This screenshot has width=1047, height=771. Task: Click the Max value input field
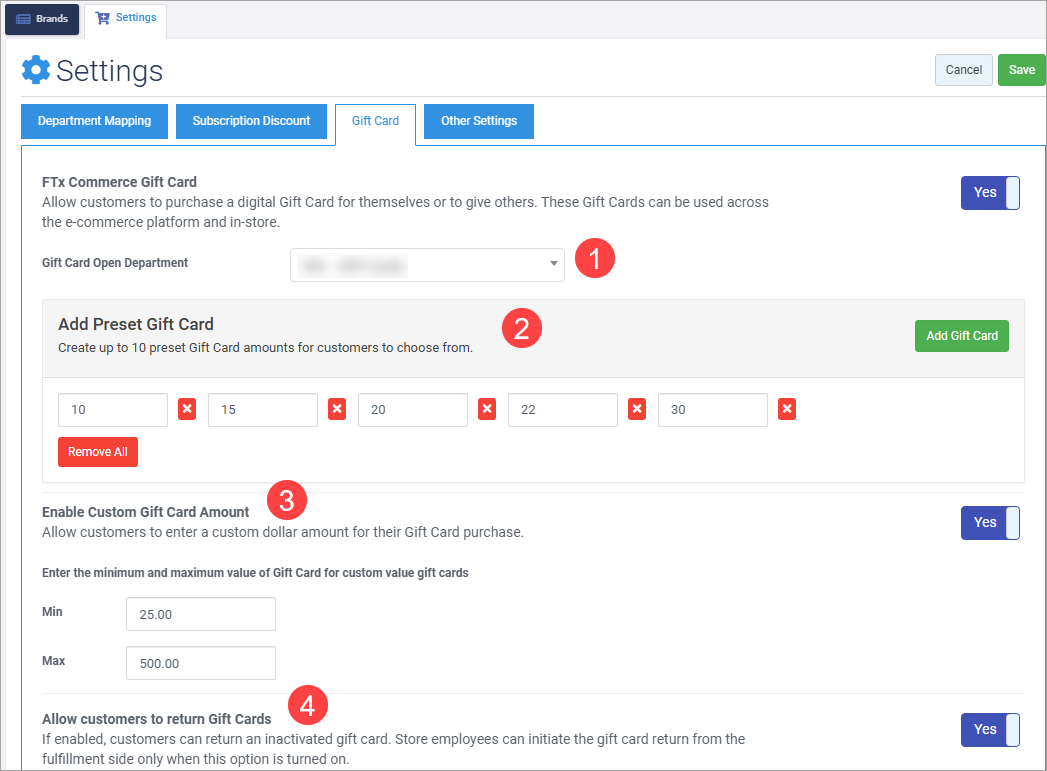[x=200, y=663]
